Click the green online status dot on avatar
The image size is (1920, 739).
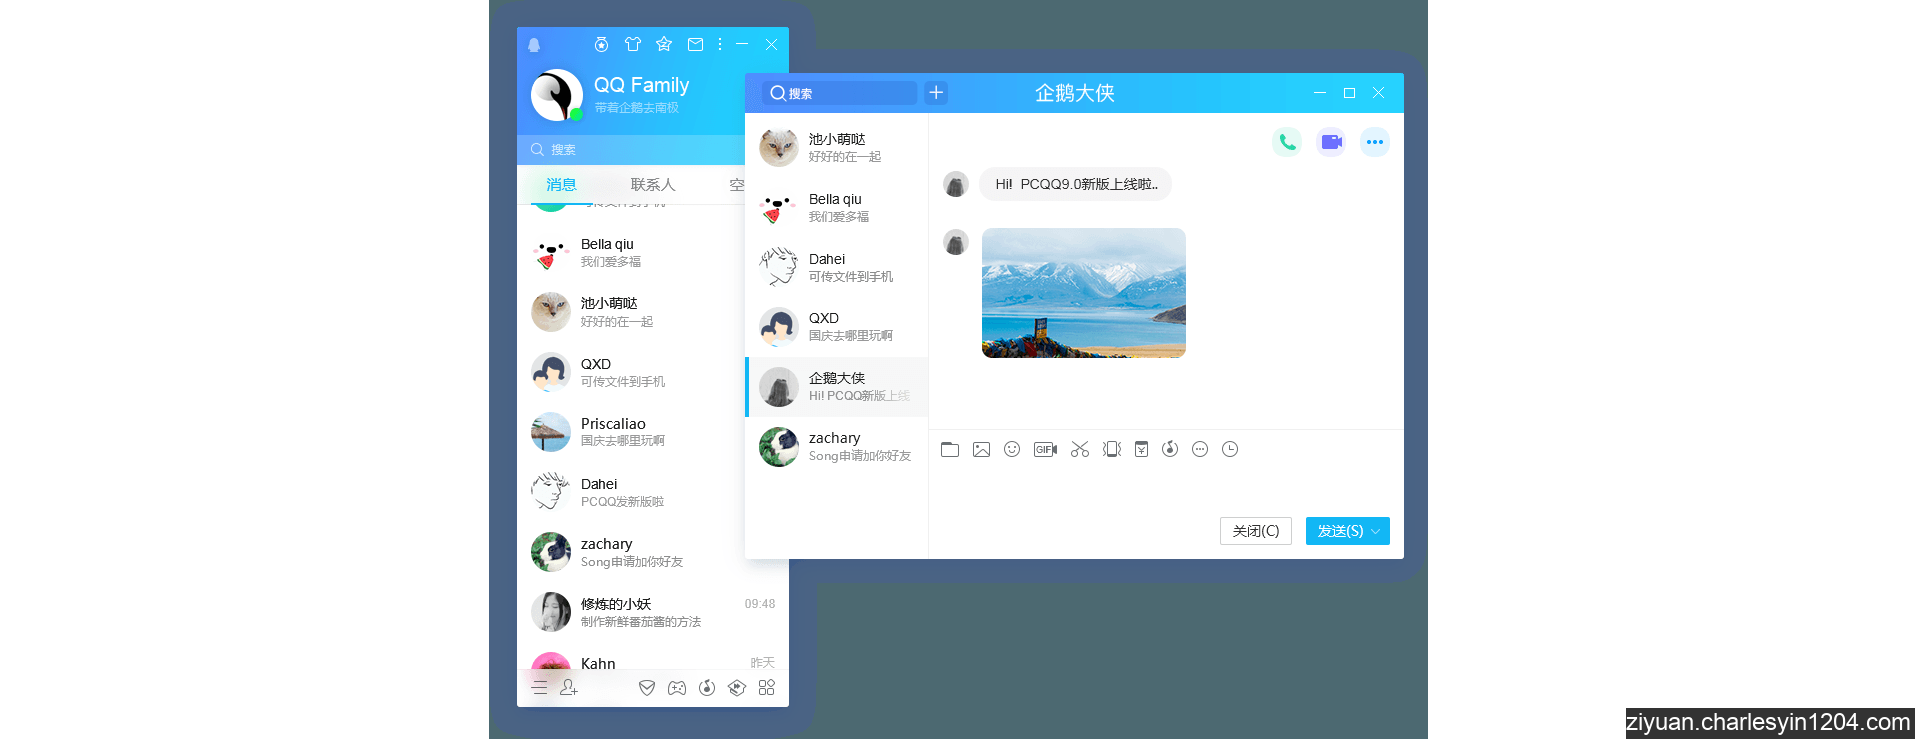point(576,114)
